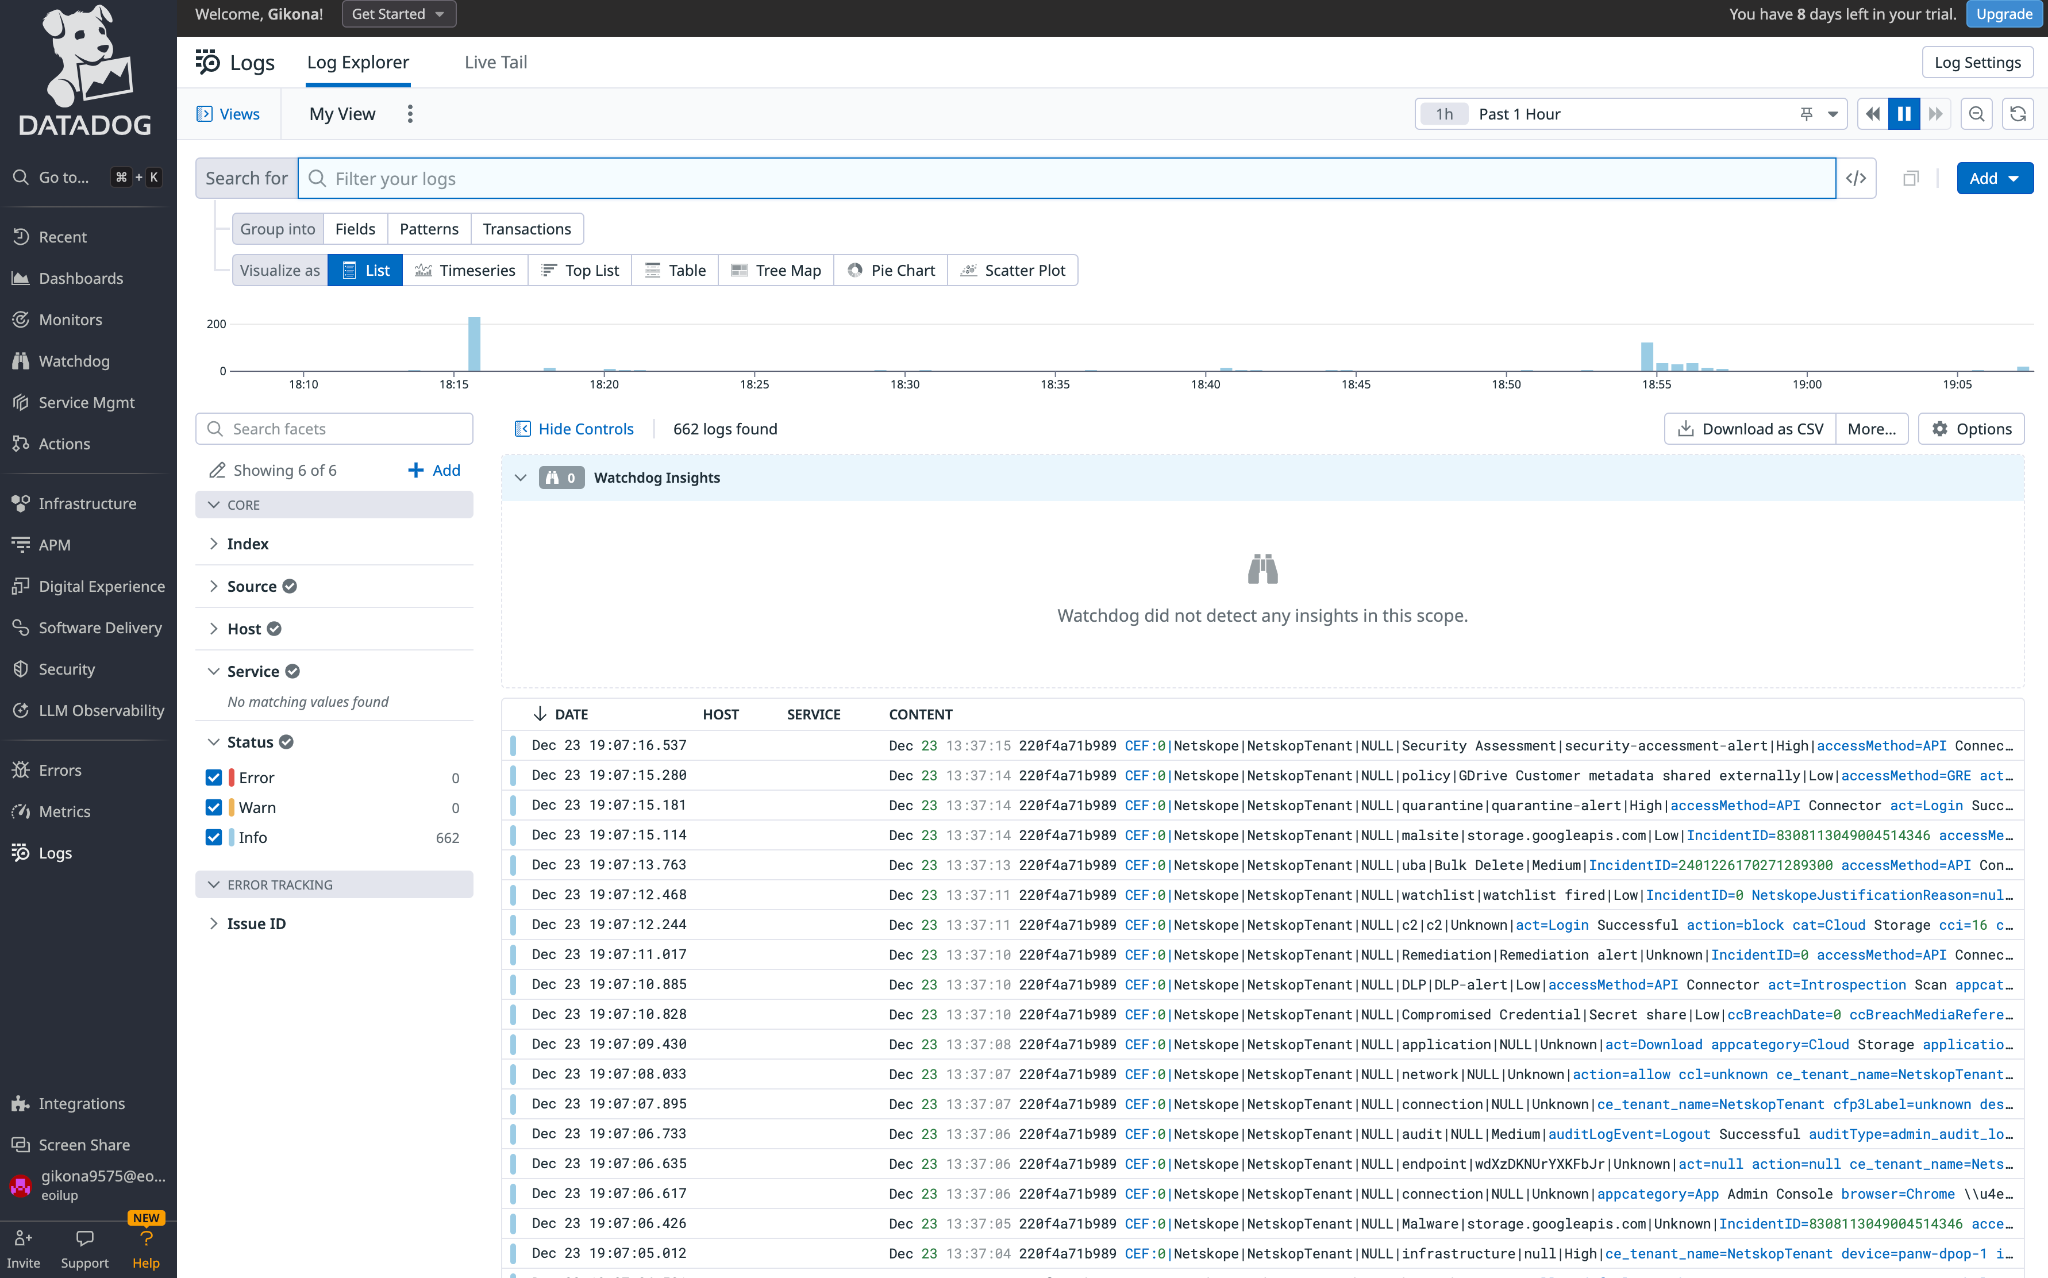2048x1278 pixels.
Task: Pause the live log stream
Action: pos(1904,114)
